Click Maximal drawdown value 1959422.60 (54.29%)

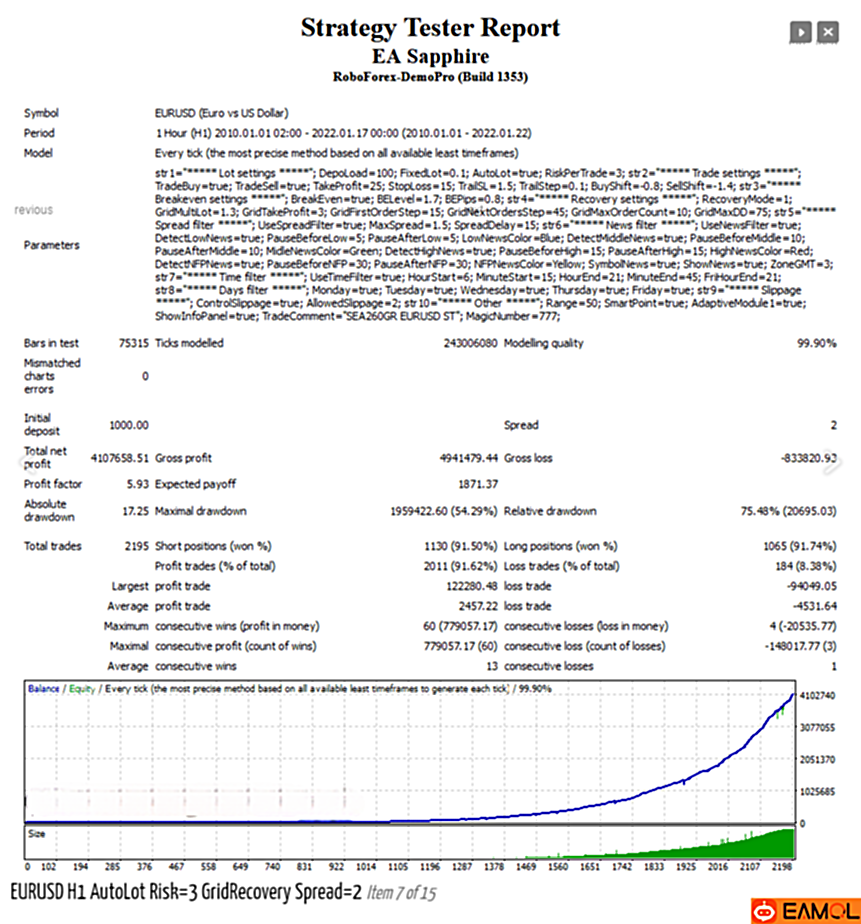(x=444, y=511)
